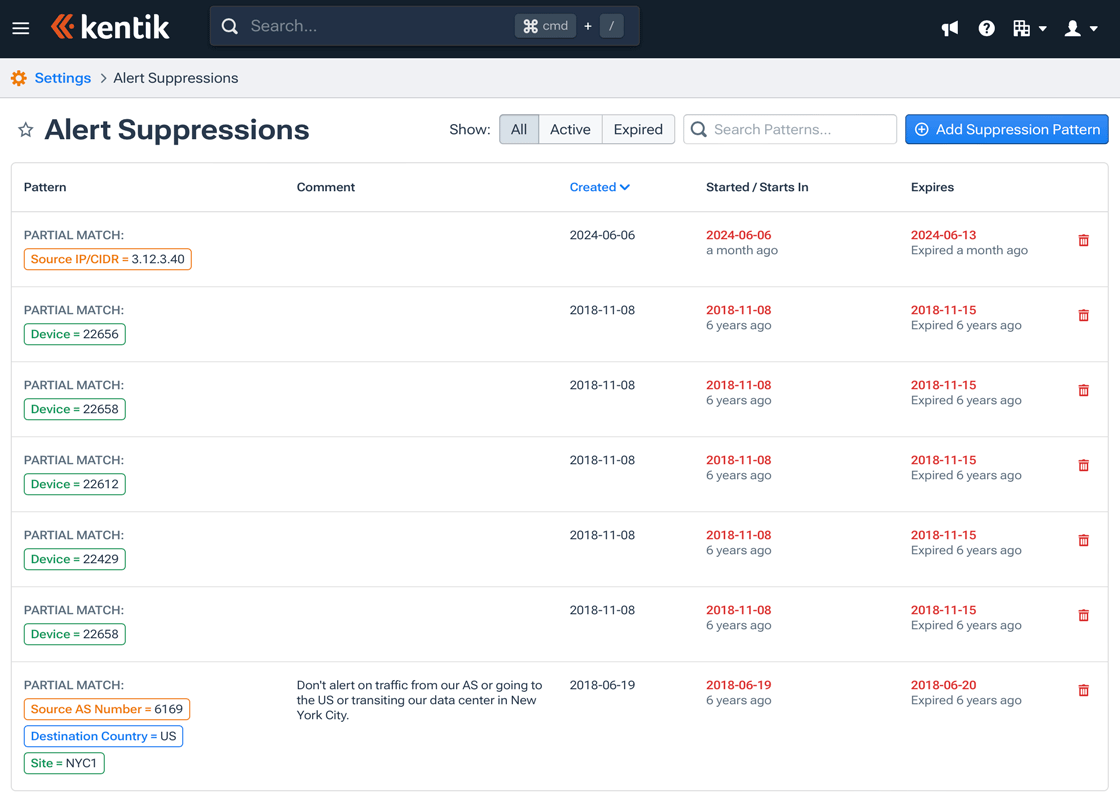Navigate to Settings via breadcrumb

pos(62,77)
